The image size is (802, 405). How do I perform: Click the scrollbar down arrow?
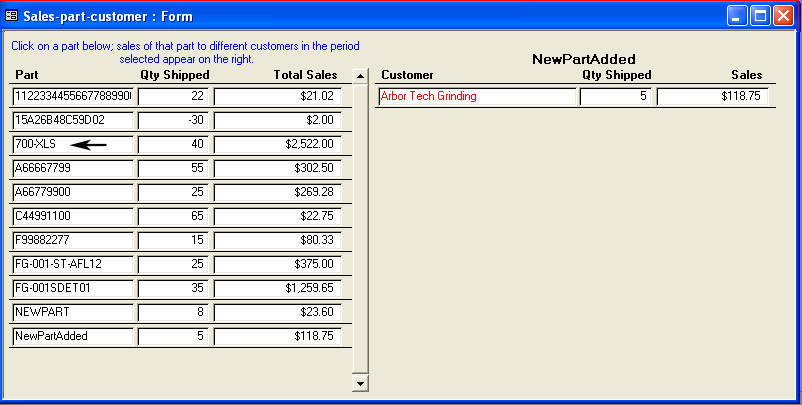(360, 382)
